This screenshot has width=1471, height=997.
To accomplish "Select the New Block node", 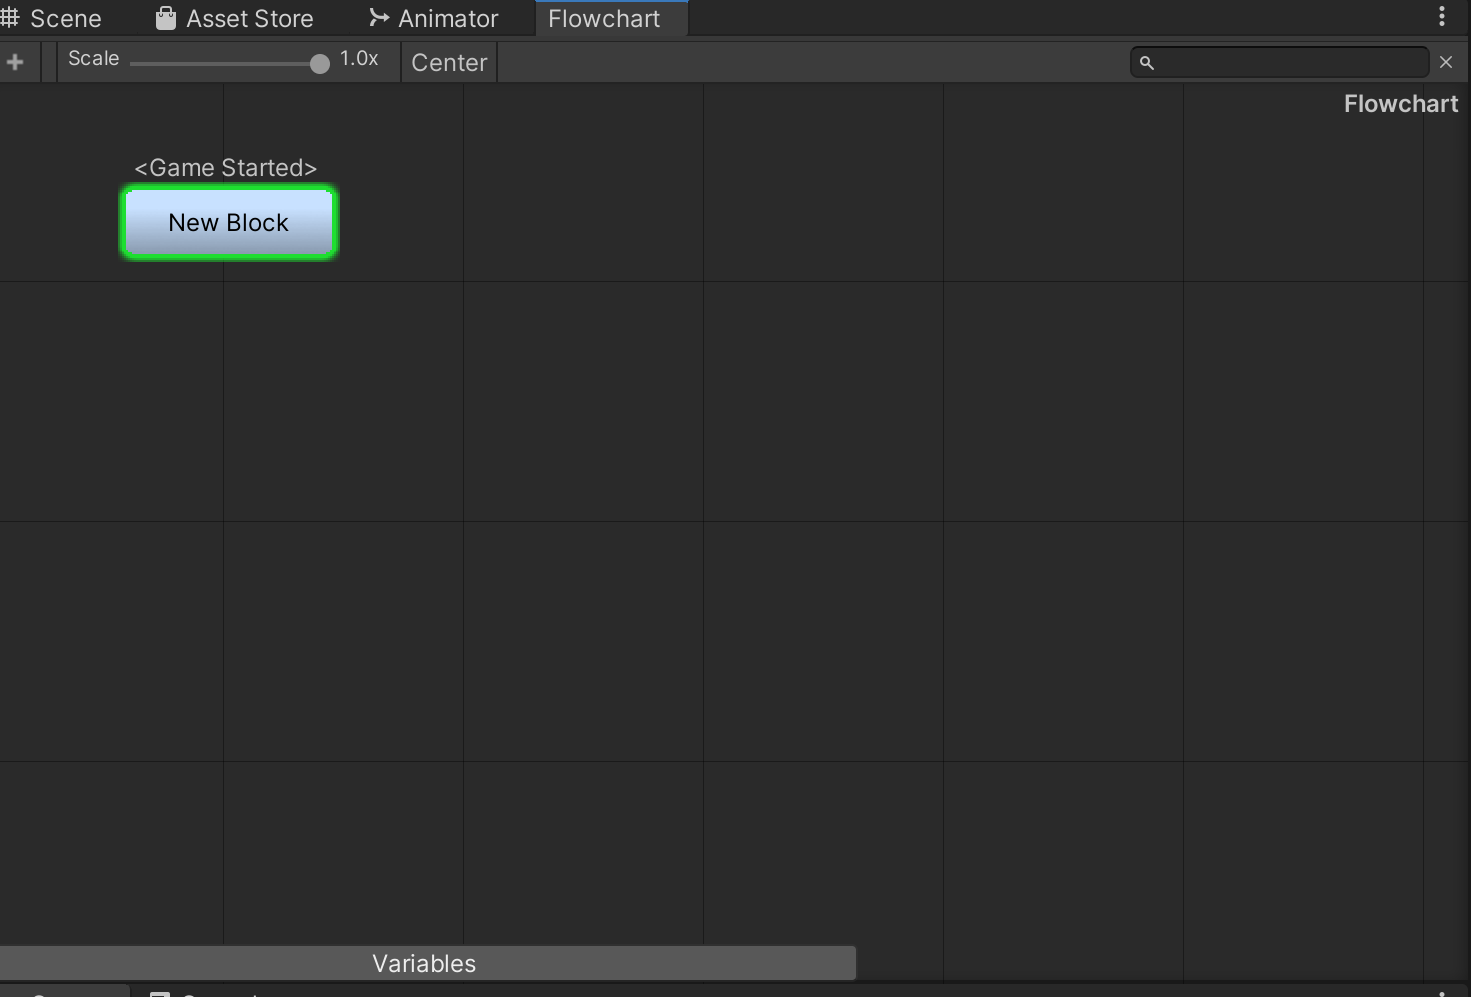I will 229,223.
